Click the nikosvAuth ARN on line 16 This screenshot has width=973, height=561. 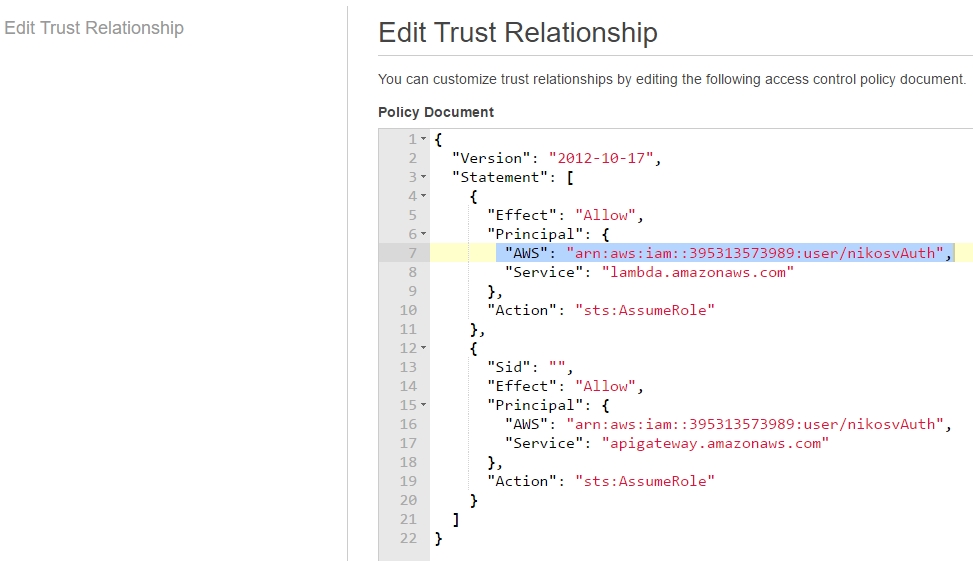[755, 424]
